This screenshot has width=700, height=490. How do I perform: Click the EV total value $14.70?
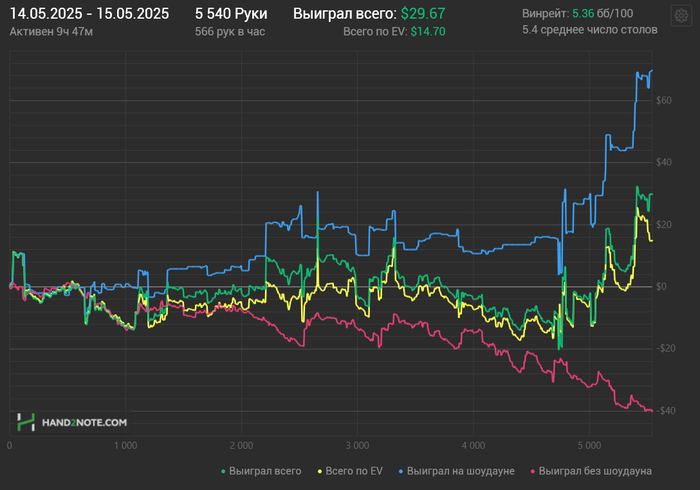pos(428,31)
